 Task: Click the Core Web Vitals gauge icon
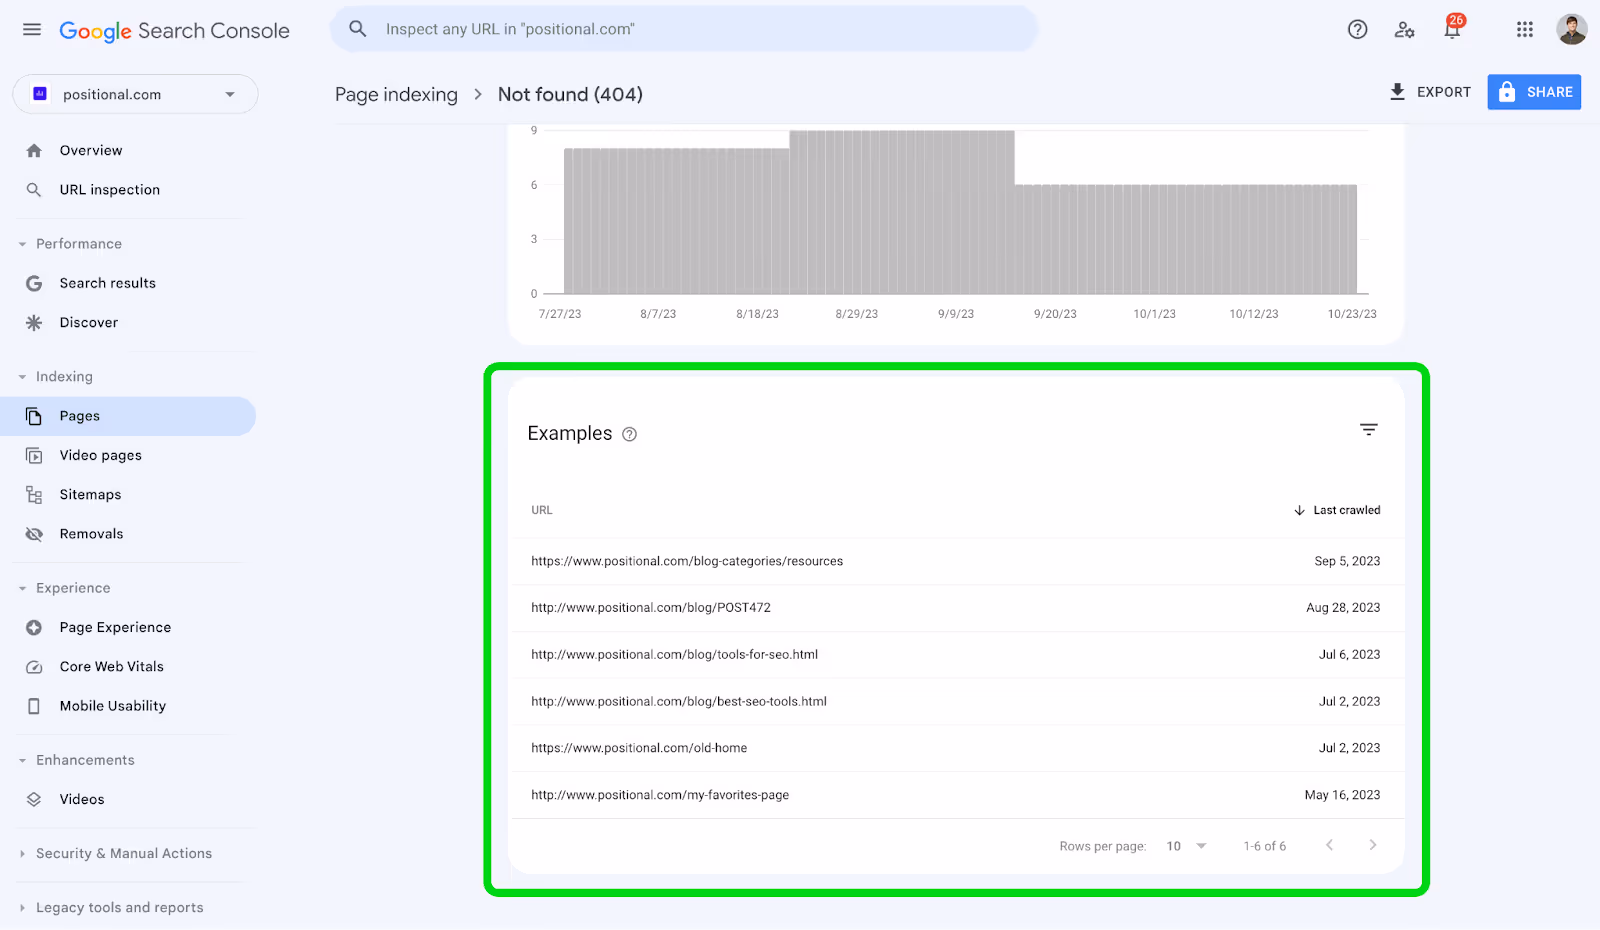[34, 667]
